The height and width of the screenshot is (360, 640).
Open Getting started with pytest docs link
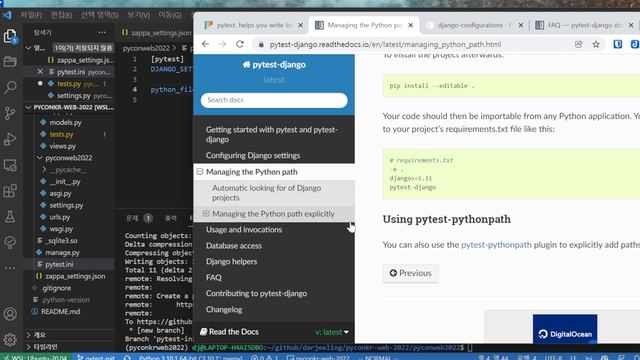coord(271,134)
